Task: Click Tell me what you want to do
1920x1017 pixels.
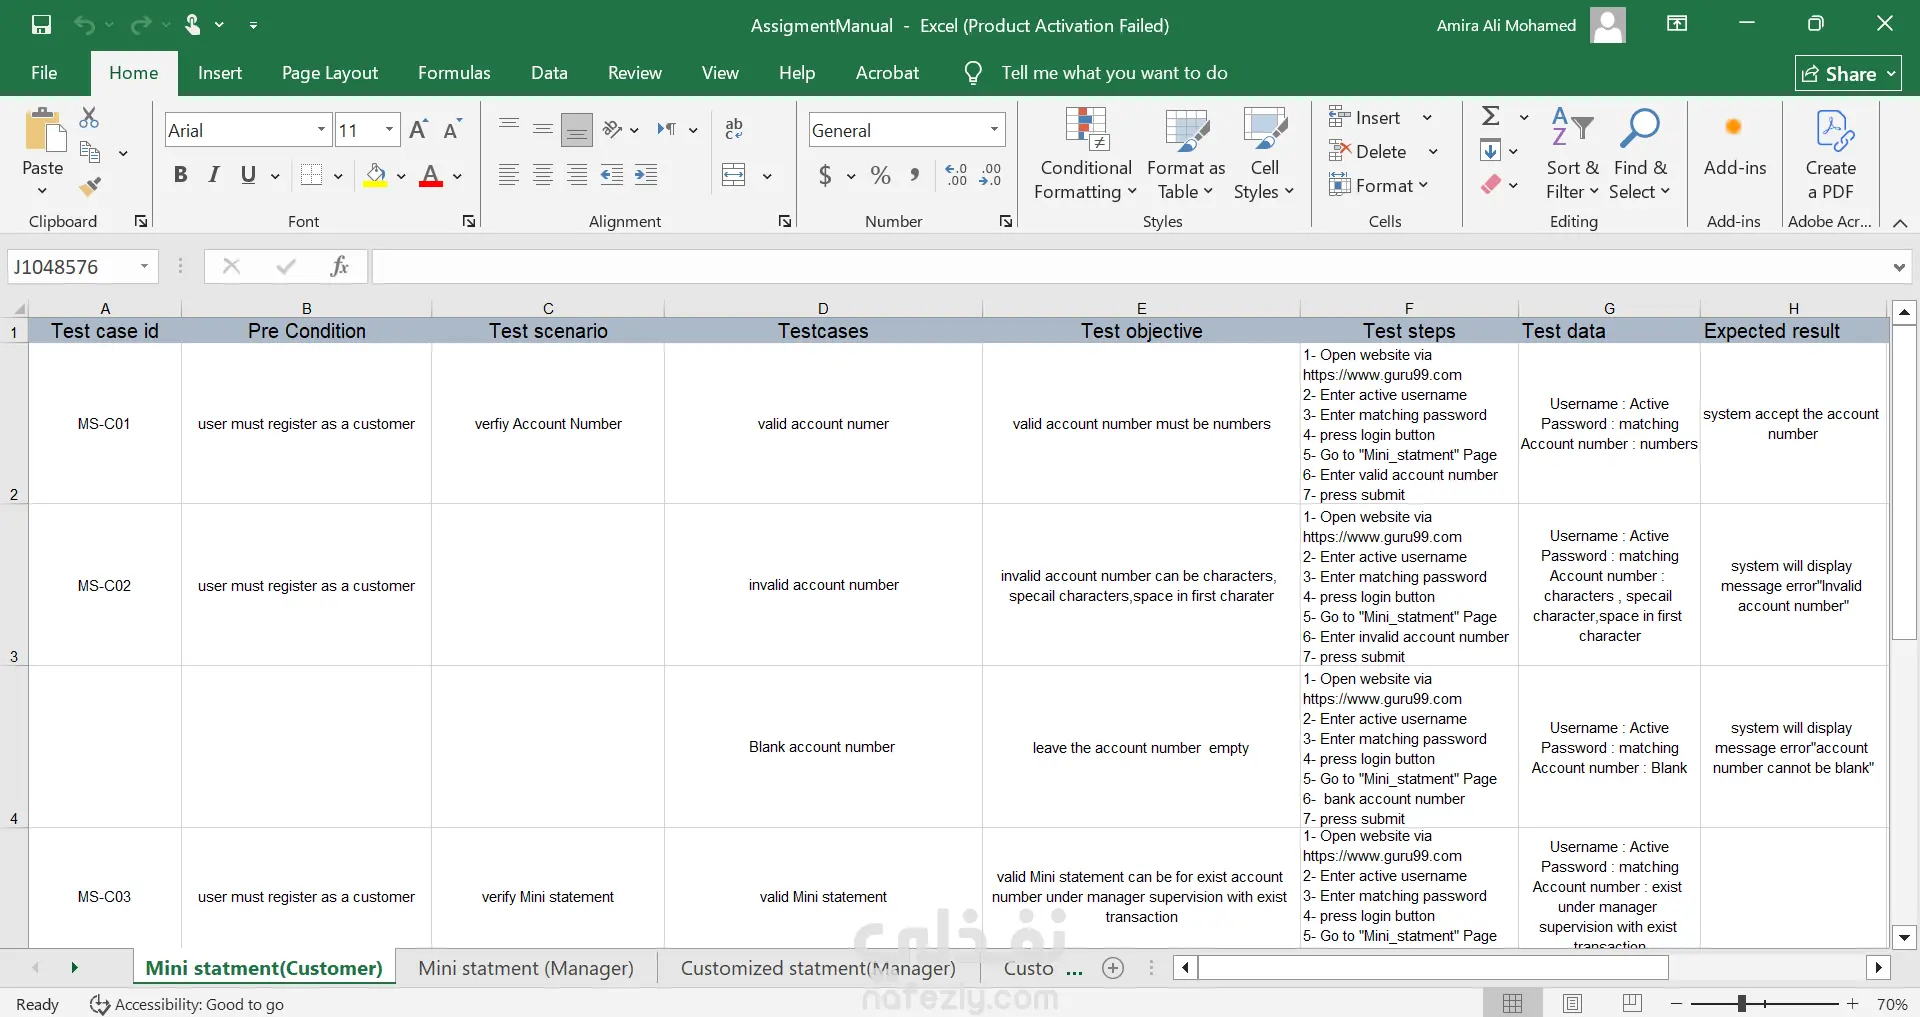Action: pyautogui.click(x=1114, y=73)
